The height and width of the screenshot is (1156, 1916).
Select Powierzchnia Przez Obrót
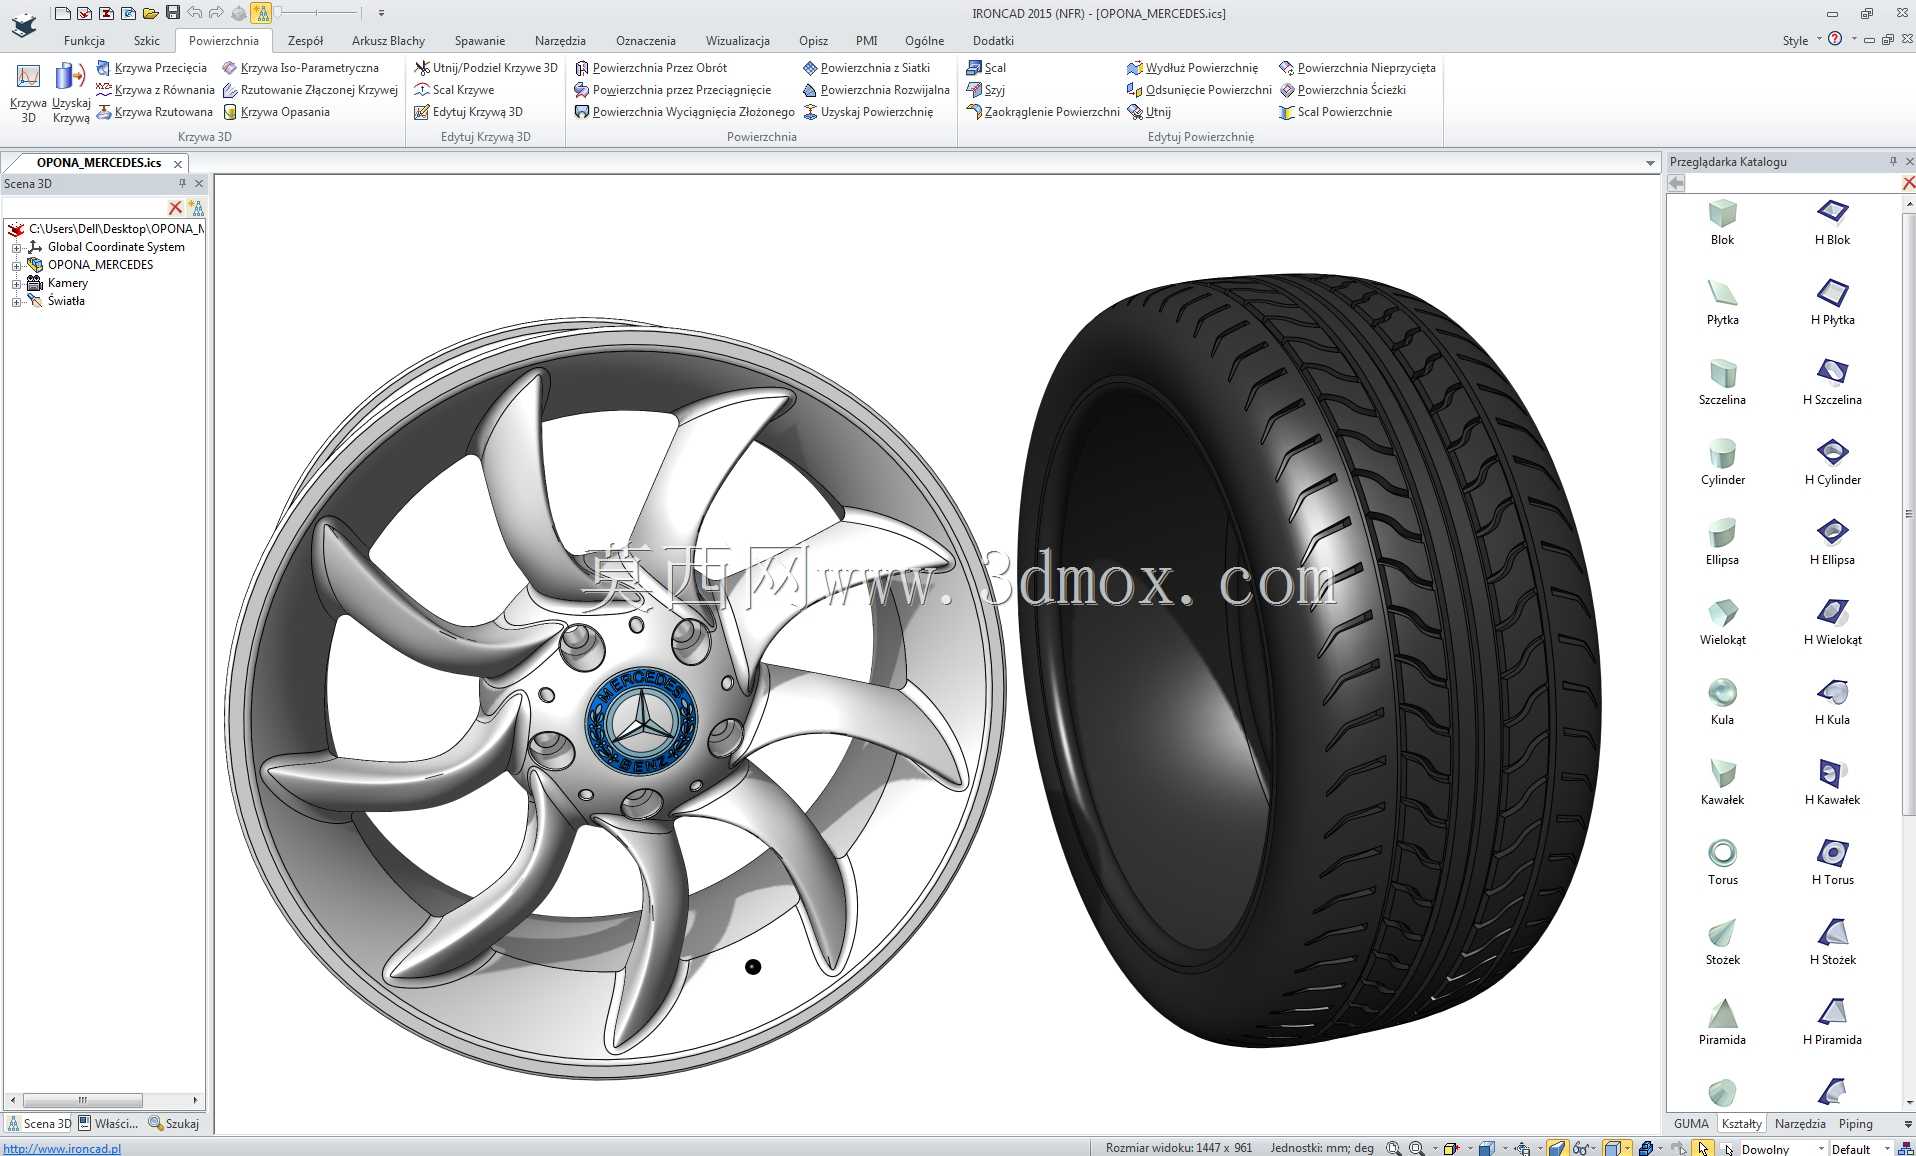click(651, 68)
